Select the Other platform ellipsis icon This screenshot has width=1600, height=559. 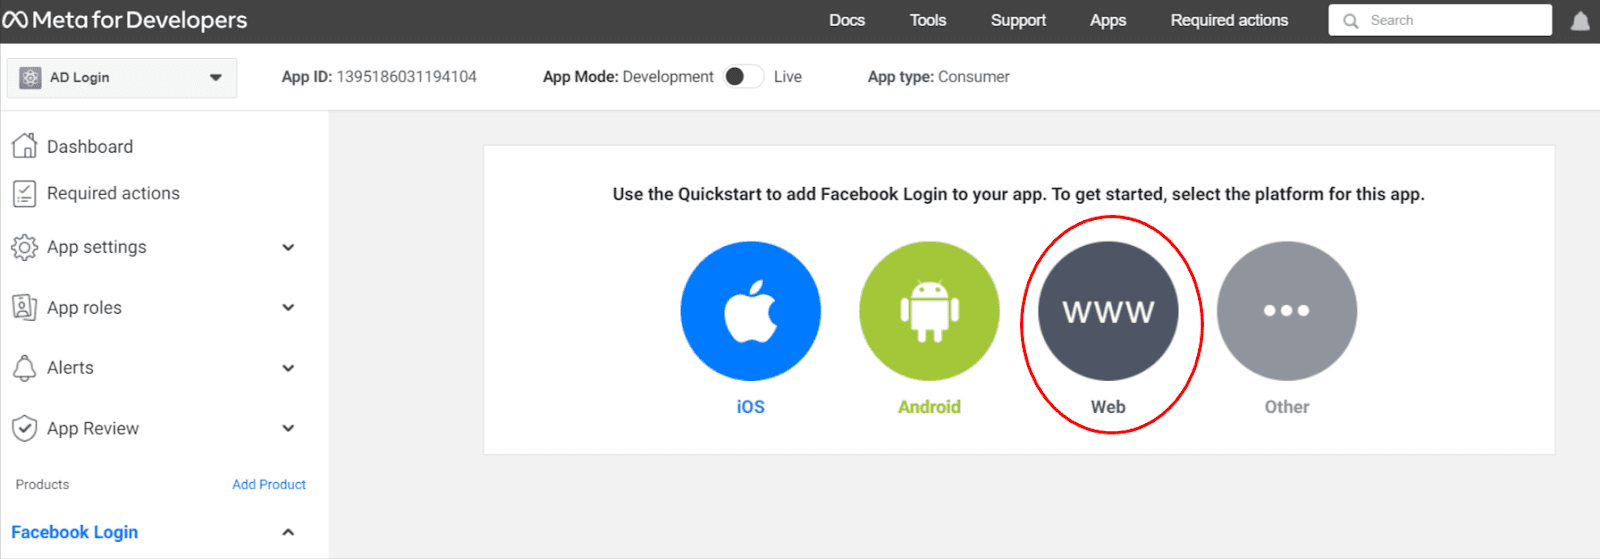[x=1287, y=311]
